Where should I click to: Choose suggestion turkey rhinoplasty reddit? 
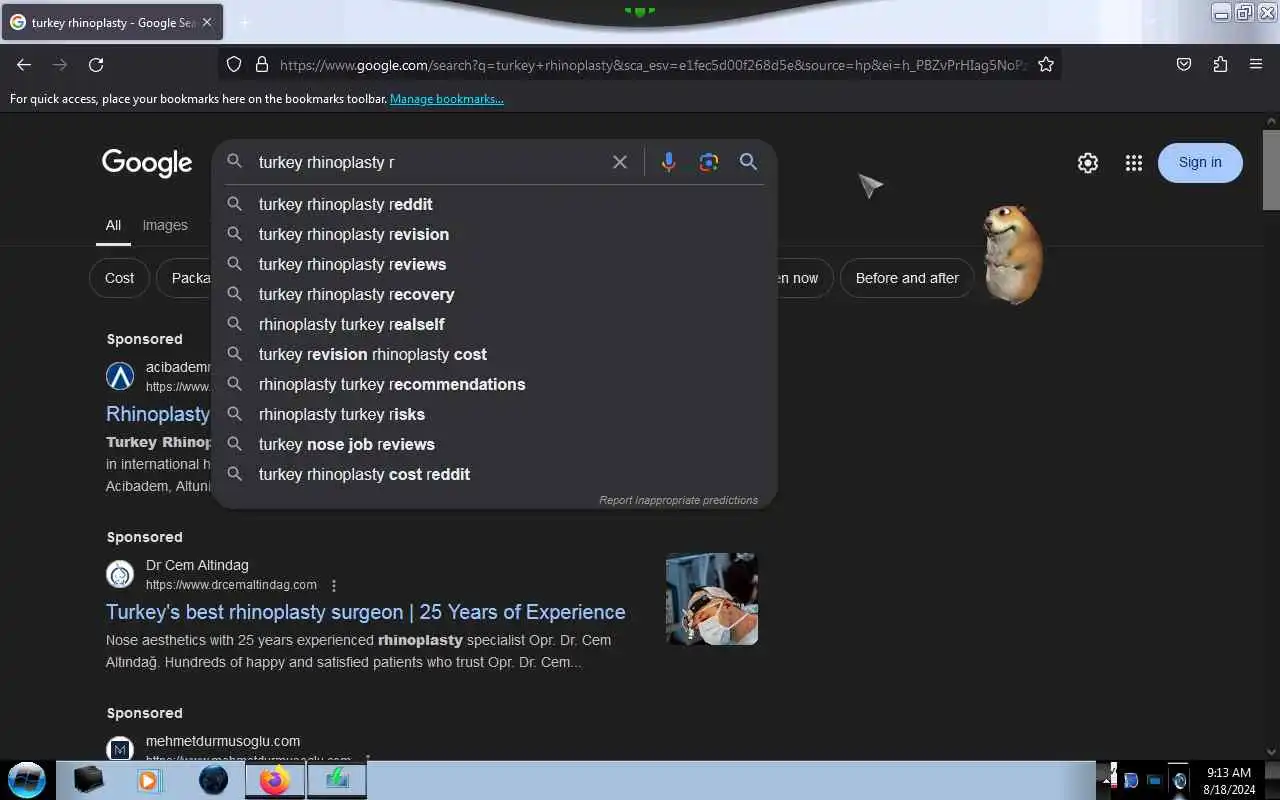[x=495, y=204]
